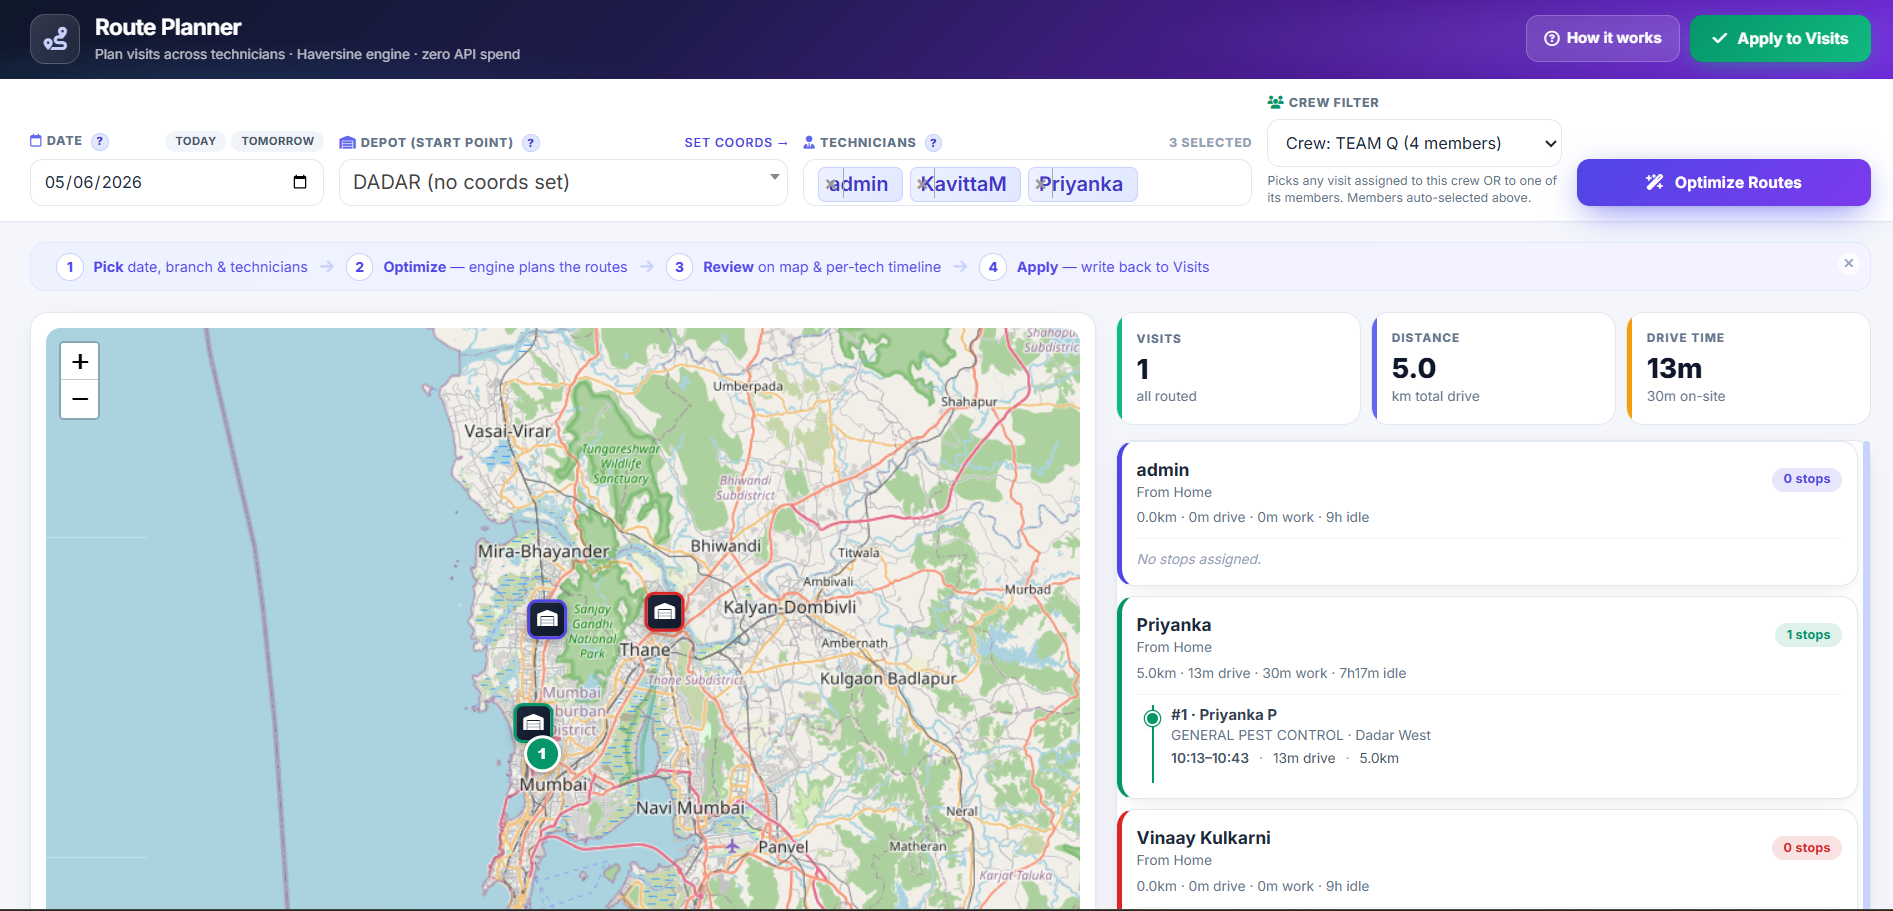Open the admin technician route card
1893x911 pixels.
pyautogui.click(x=1487, y=513)
